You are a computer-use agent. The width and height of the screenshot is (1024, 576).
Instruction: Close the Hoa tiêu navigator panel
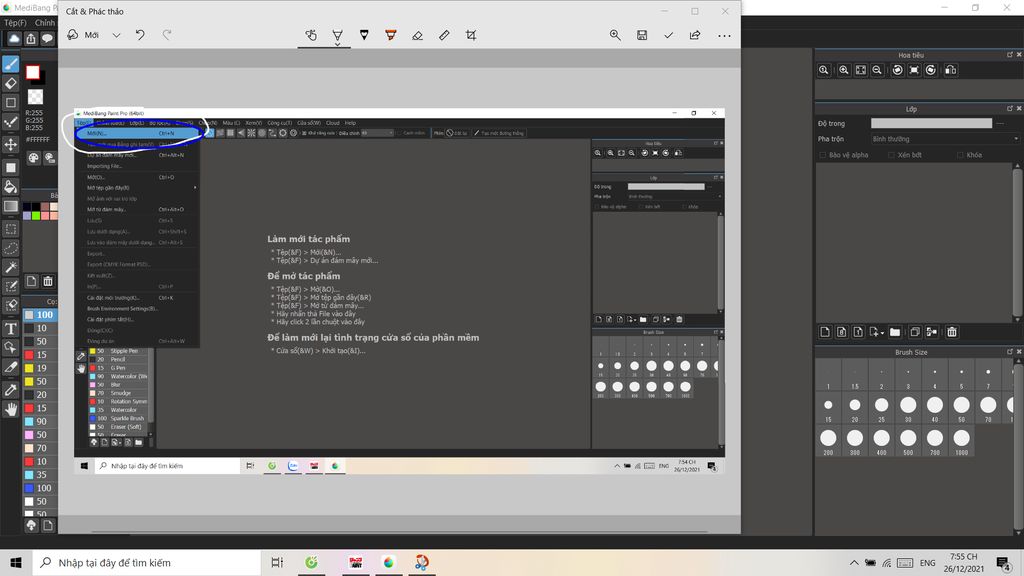1018,55
